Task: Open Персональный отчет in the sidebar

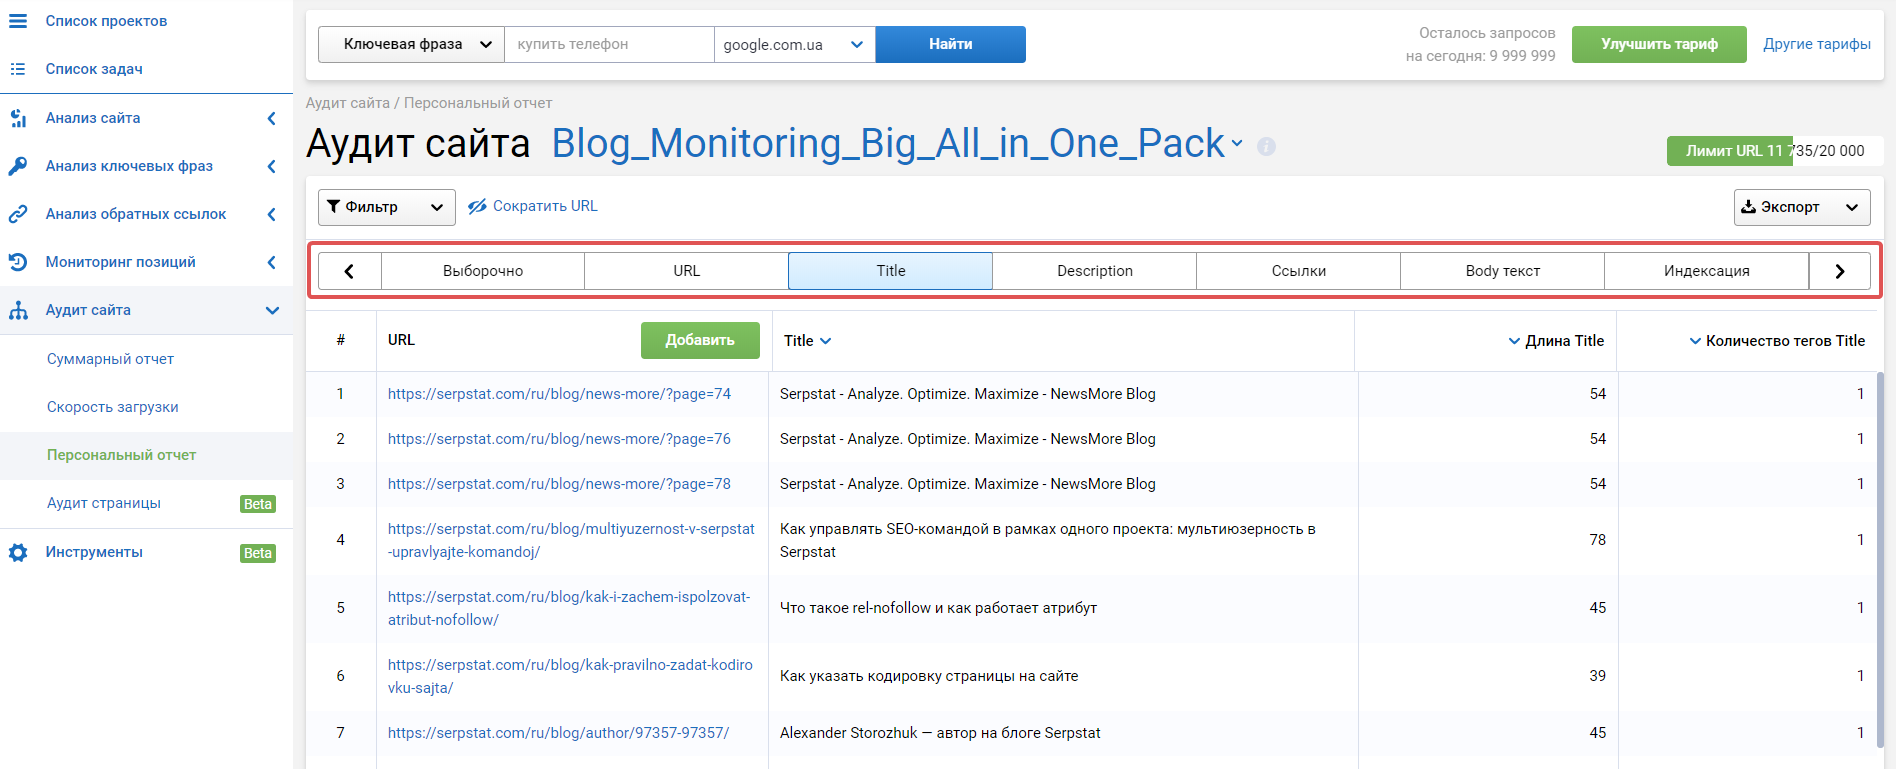Action: 122,455
